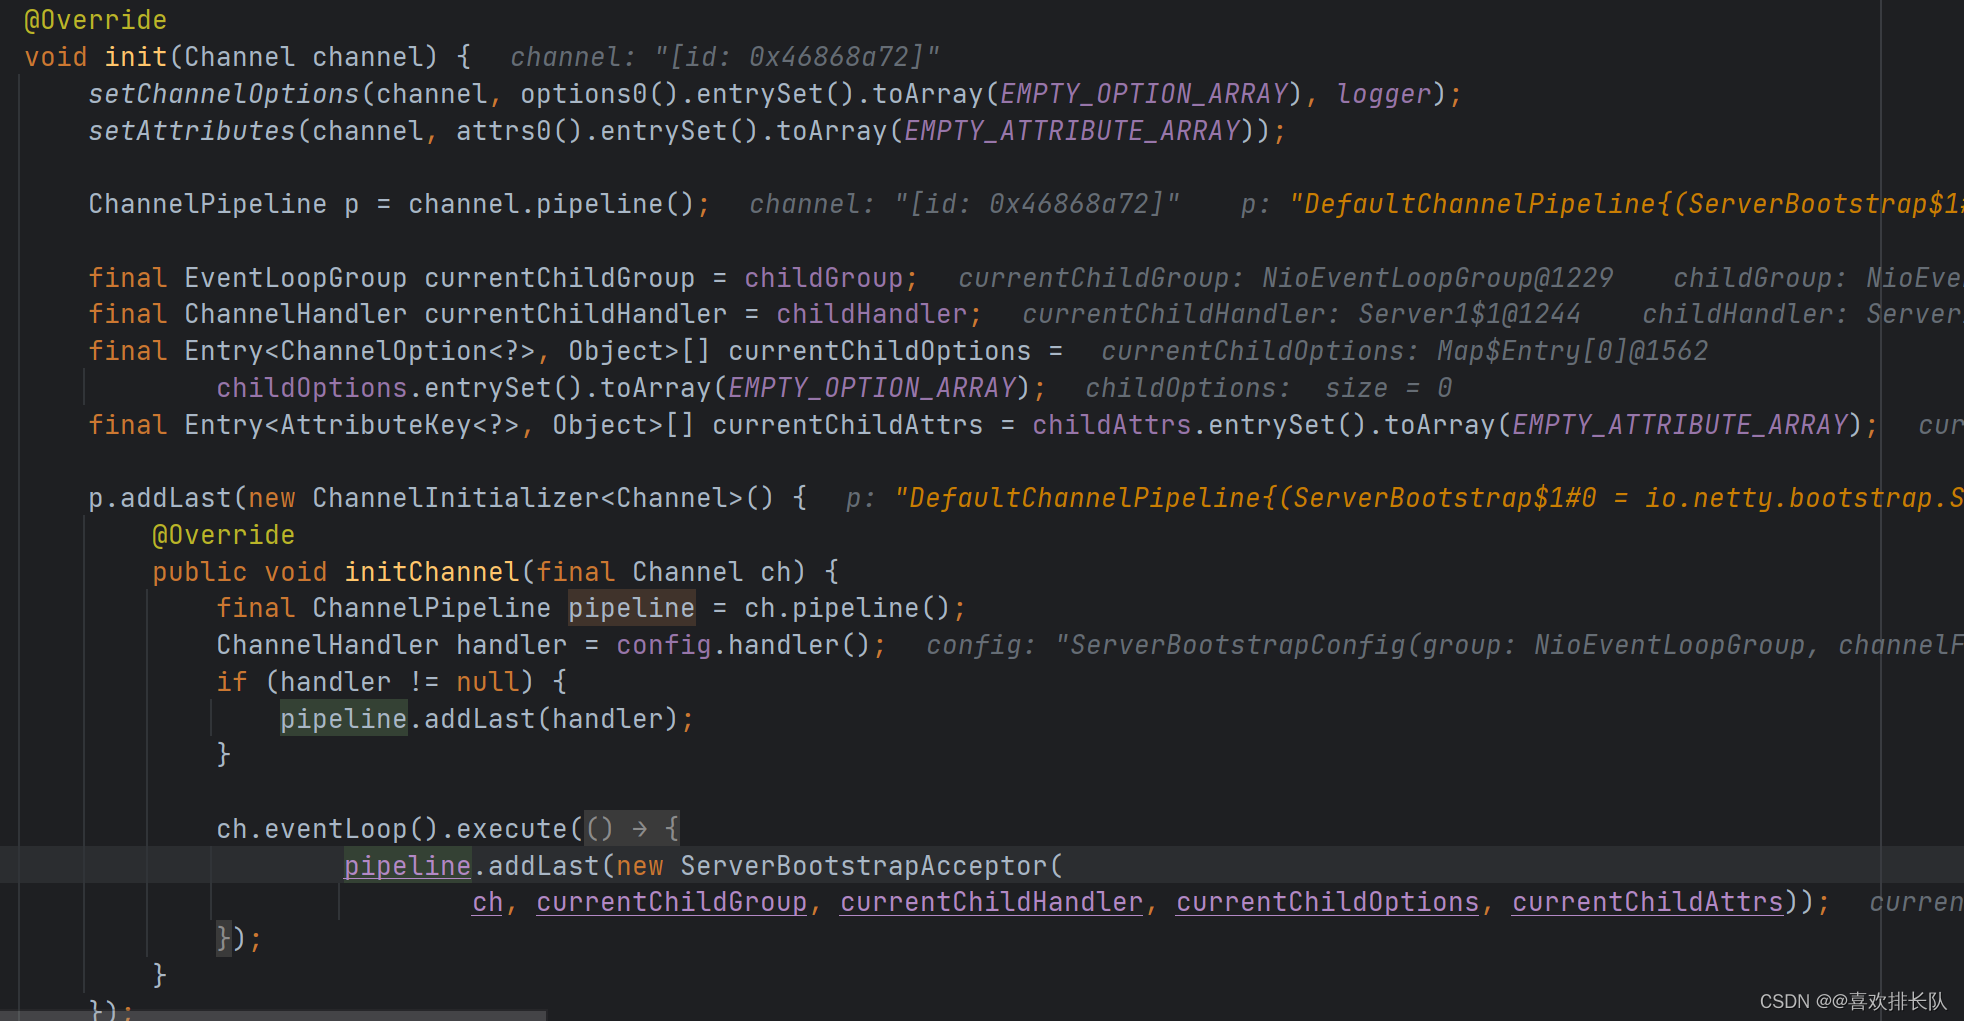Click options0() in the setChannelOptions line
1964x1021 pixels.
tap(599, 94)
